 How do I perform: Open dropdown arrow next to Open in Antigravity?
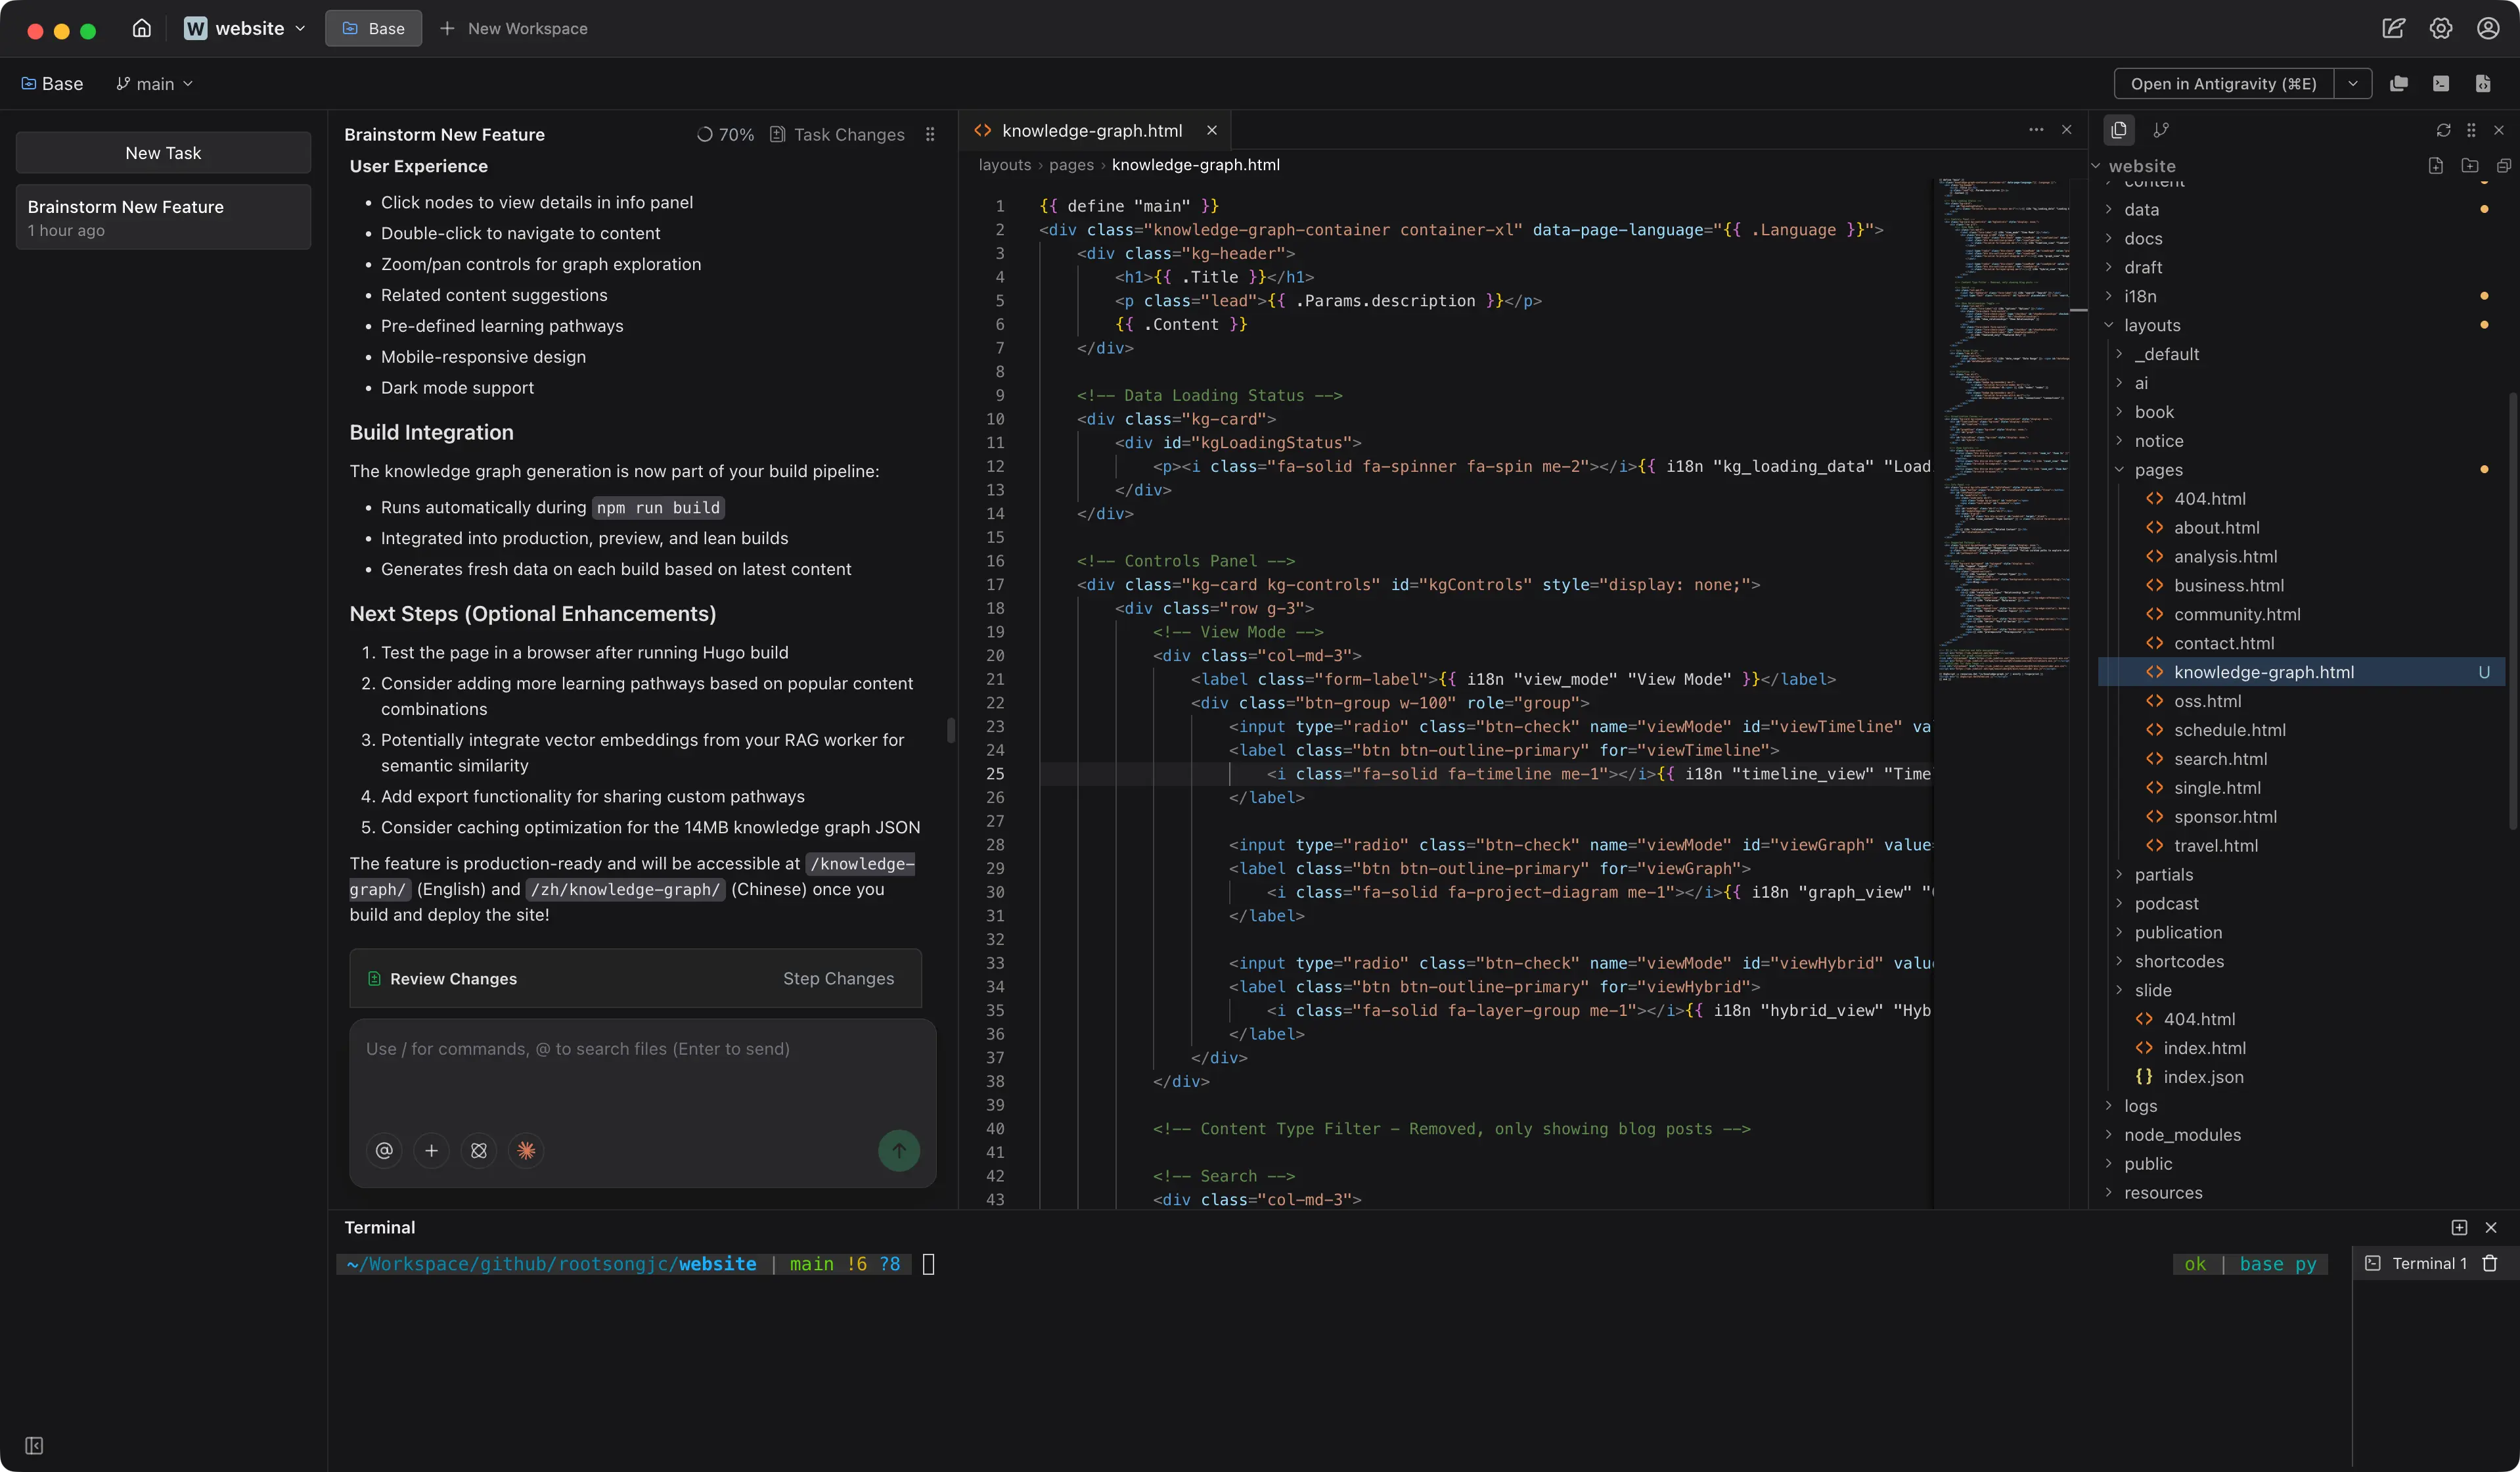pyautogui.click(x=2353, y=84)
